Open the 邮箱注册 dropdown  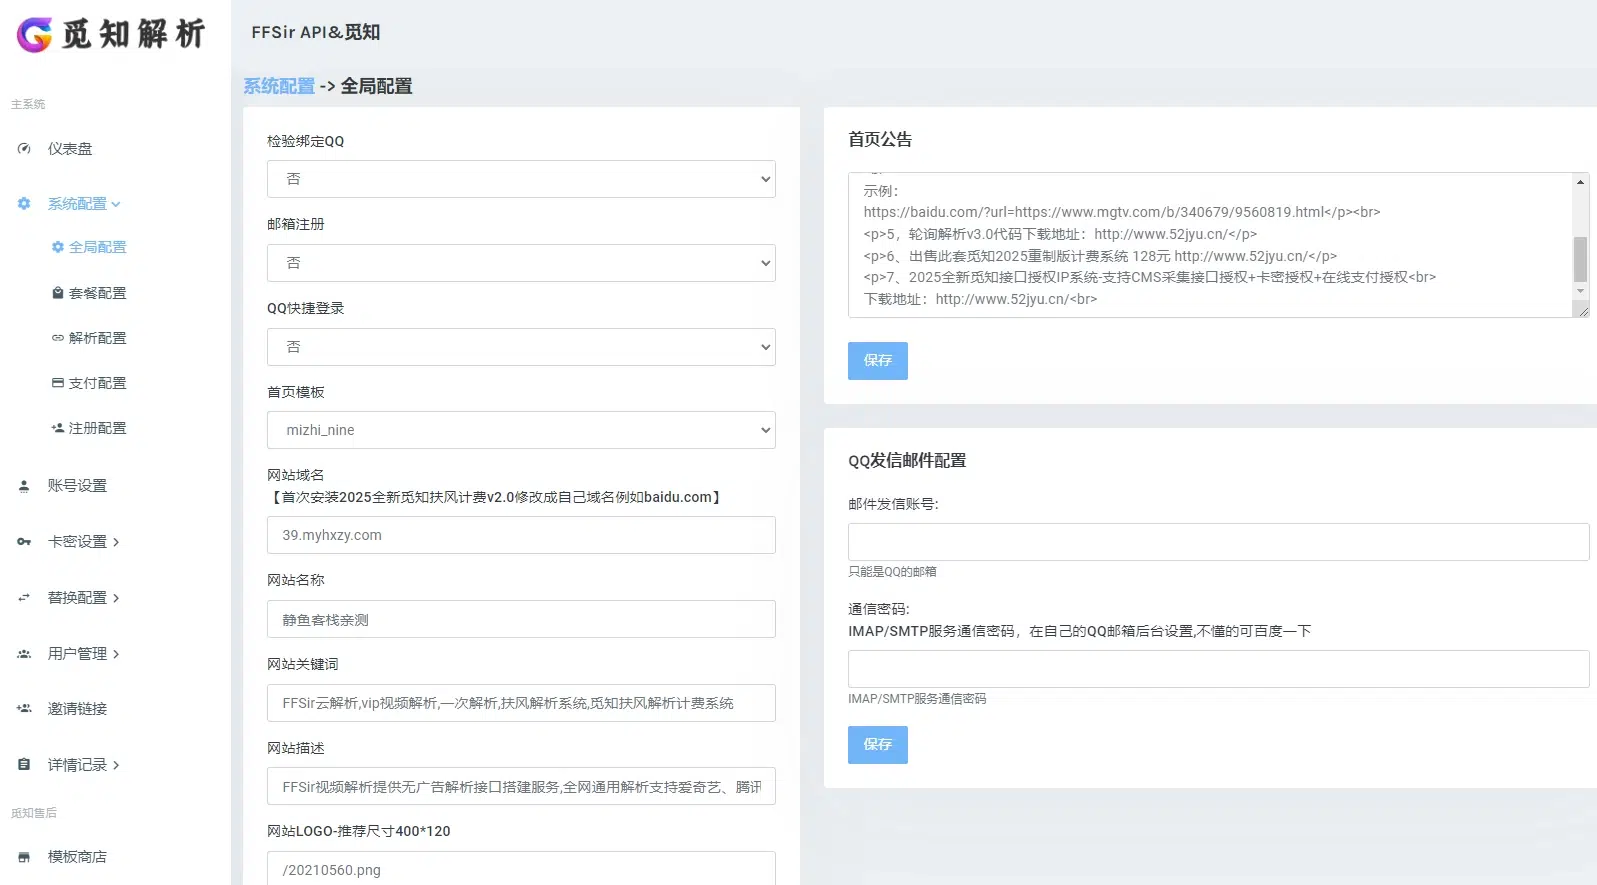pos(521,263)
